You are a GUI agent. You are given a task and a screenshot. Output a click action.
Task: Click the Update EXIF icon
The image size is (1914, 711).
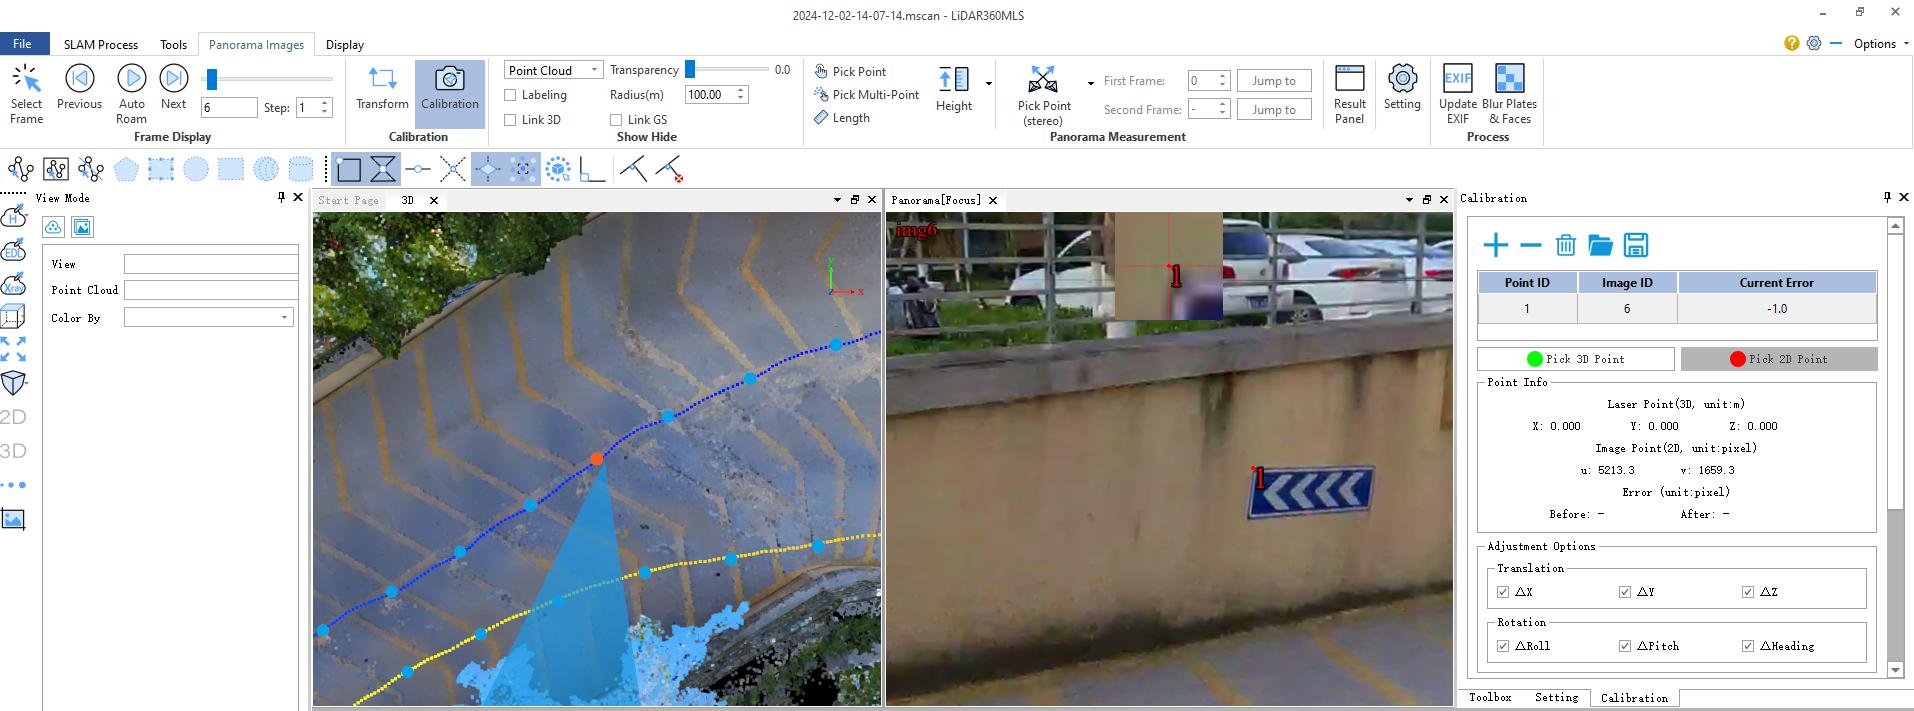tap(1457, 93)
